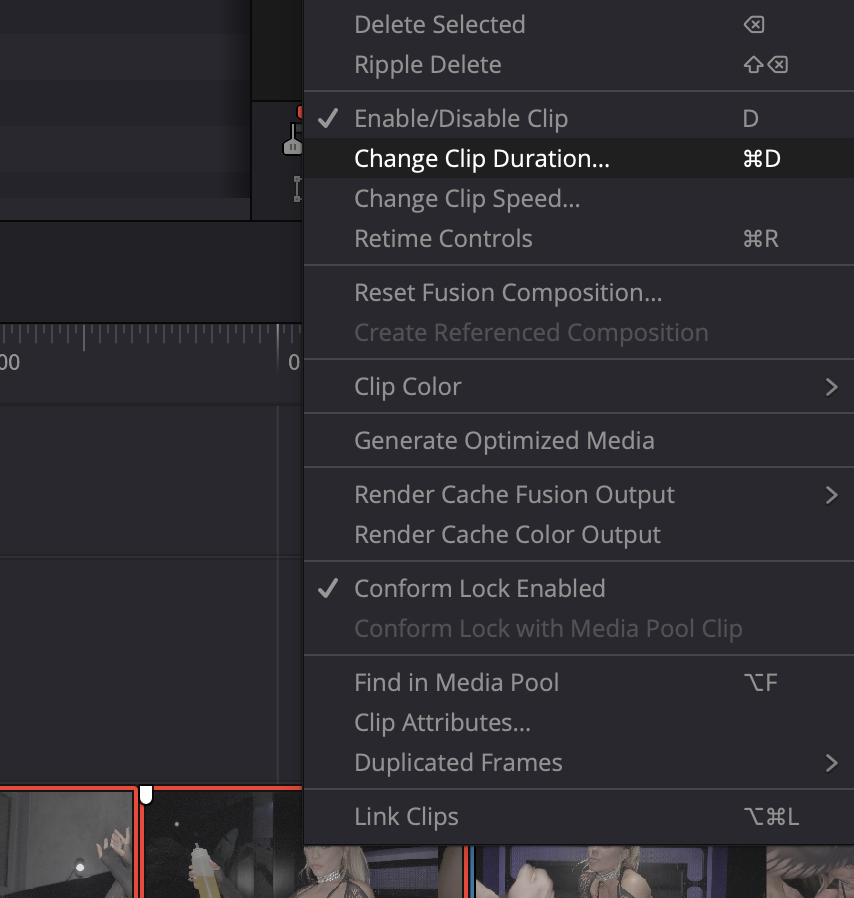Open Change Clip Speed dialog
This screenshot has height=898, width=854.
[x=578, y=199]
